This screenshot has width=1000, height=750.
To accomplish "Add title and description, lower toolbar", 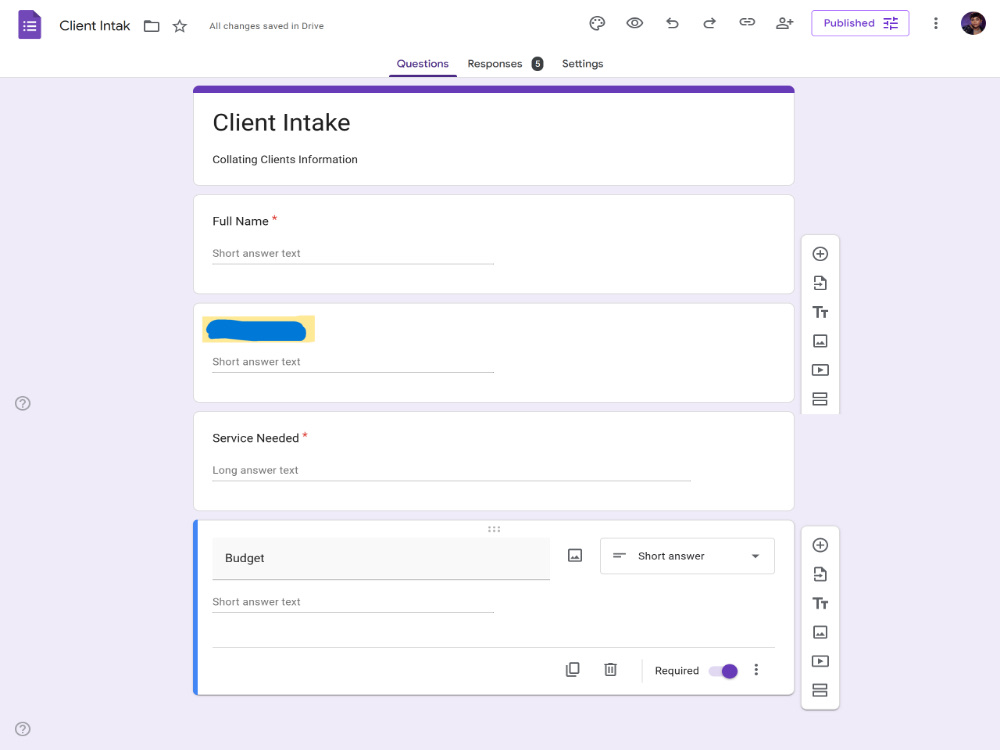I will coord(820,603).
